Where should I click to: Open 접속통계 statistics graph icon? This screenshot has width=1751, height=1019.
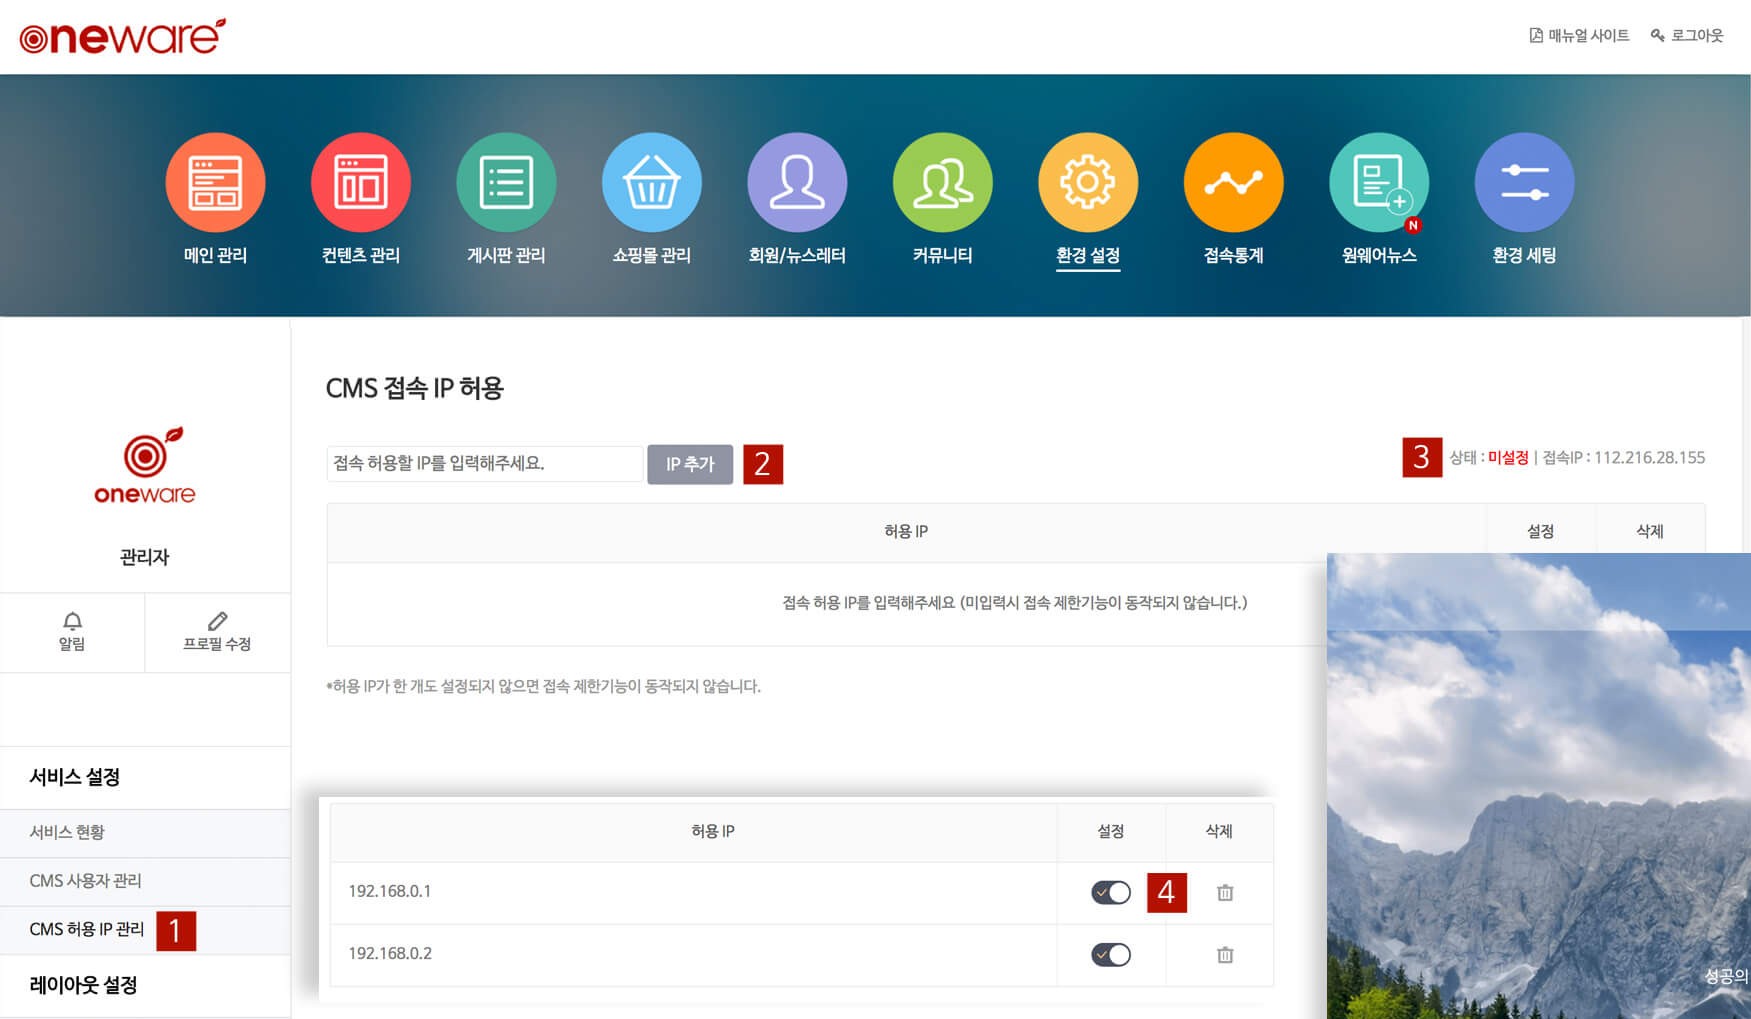1233,182
